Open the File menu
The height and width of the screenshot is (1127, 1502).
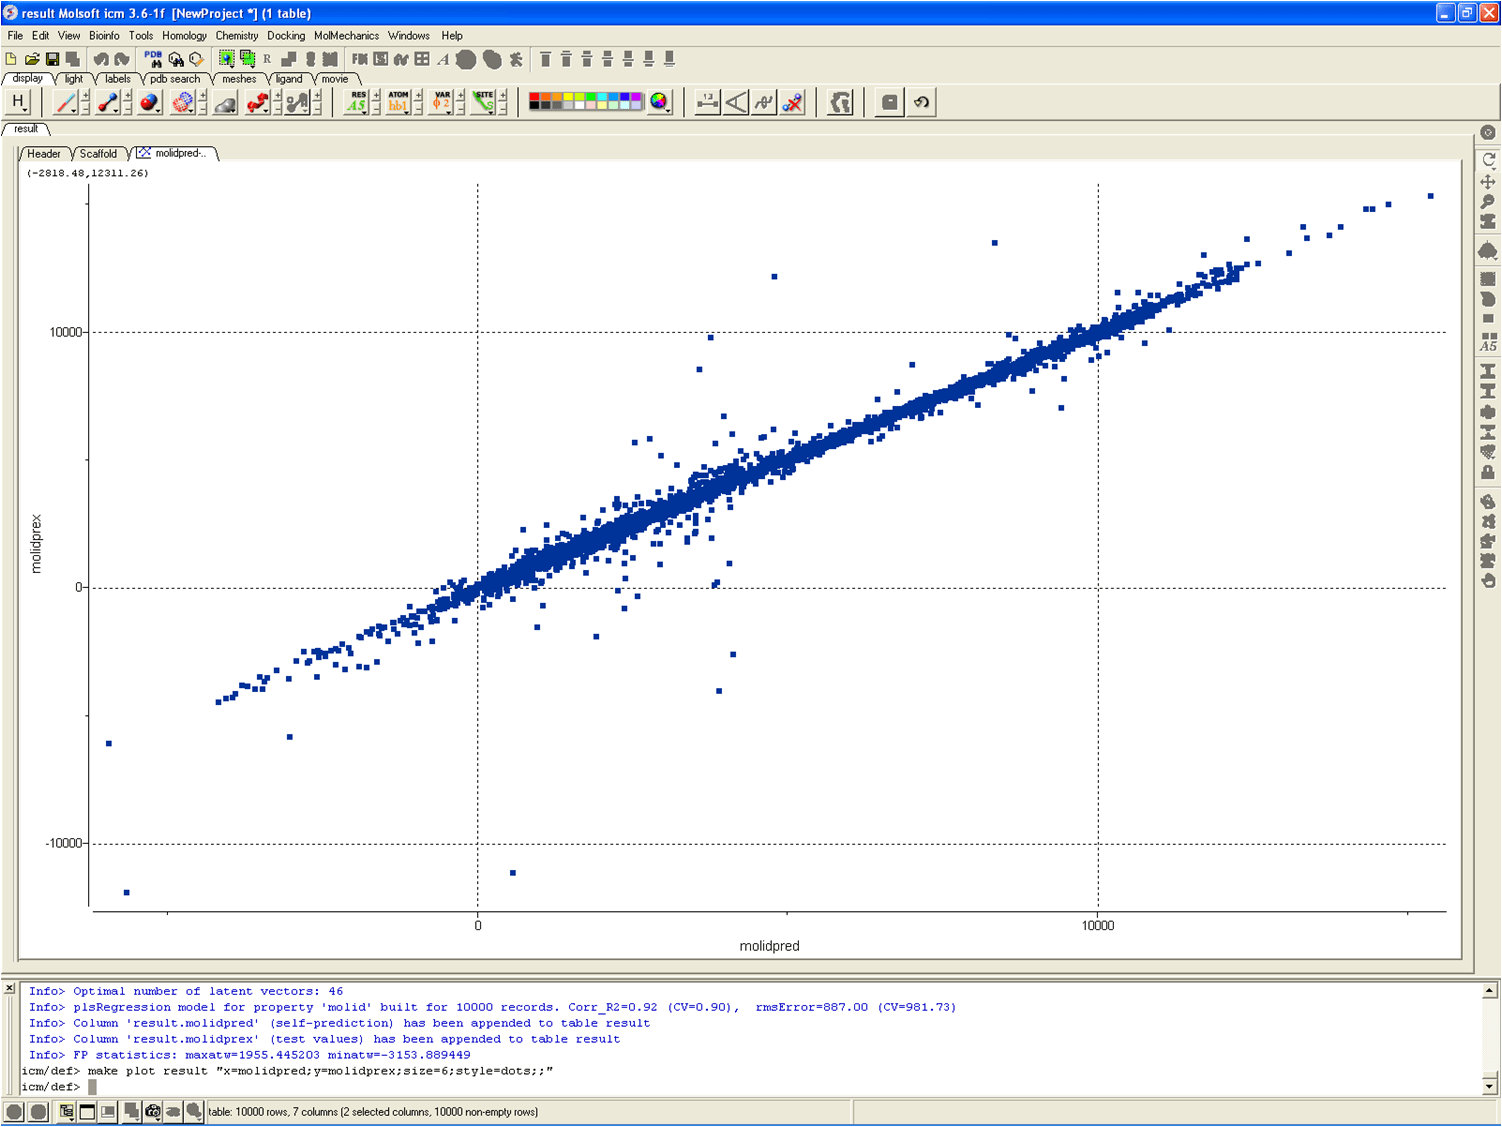[15, 35]
